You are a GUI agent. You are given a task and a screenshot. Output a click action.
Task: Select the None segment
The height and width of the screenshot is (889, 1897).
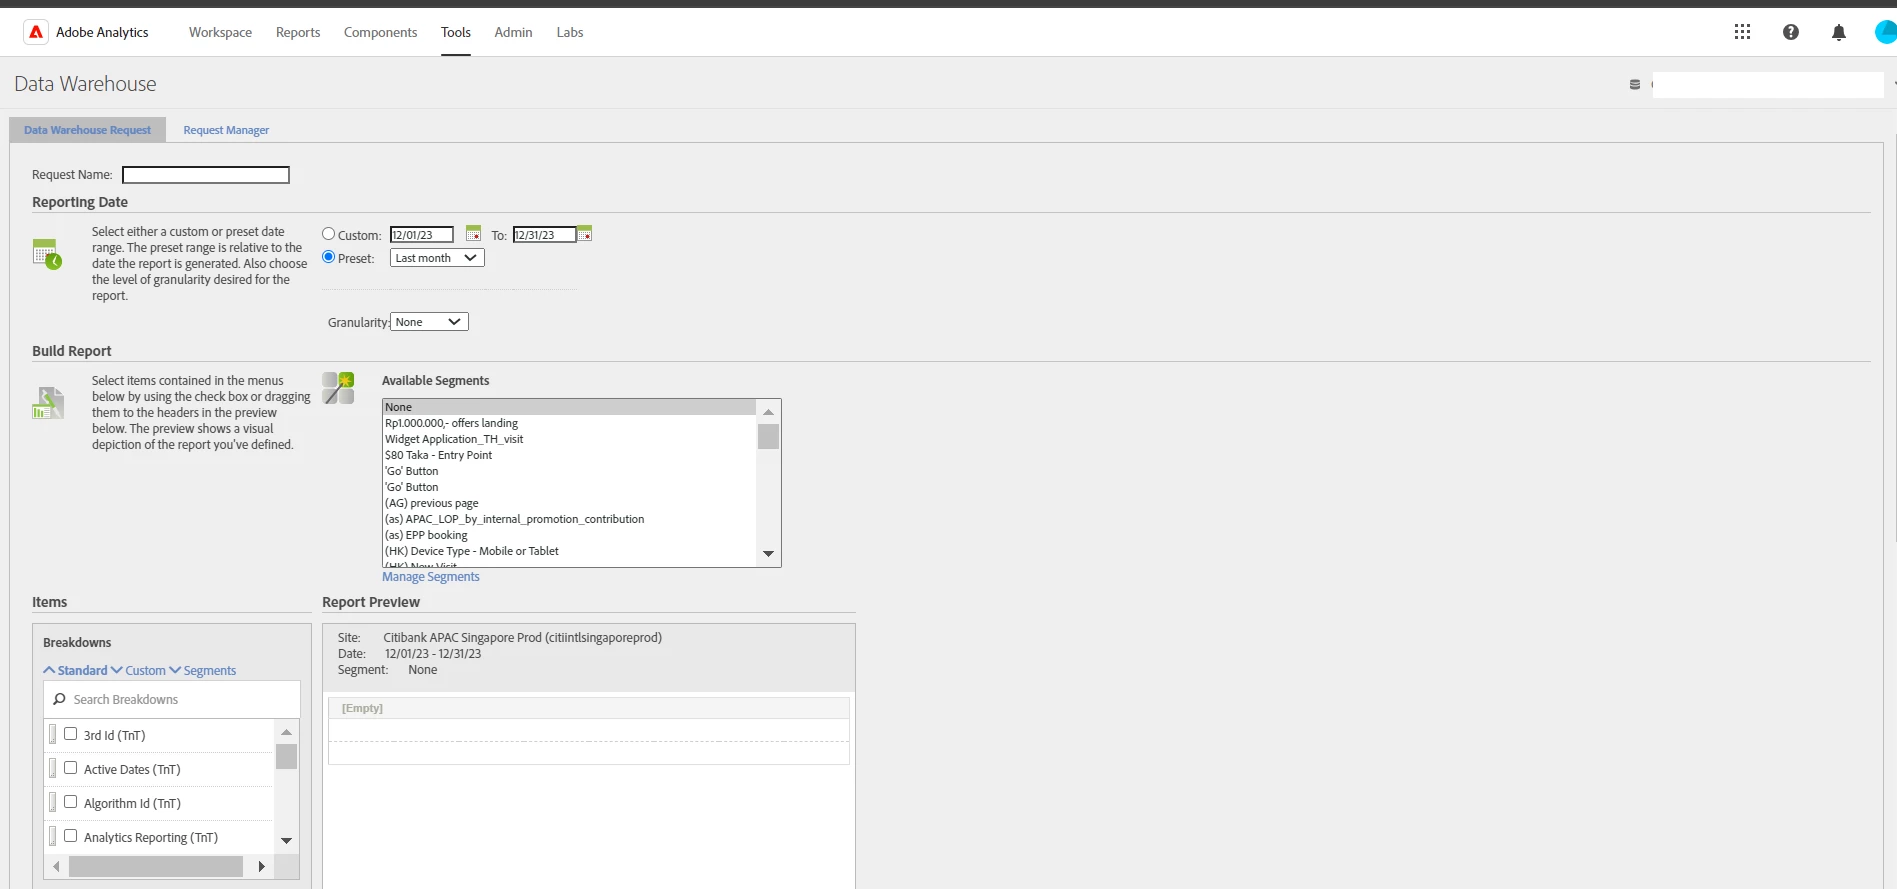point(570,407)
